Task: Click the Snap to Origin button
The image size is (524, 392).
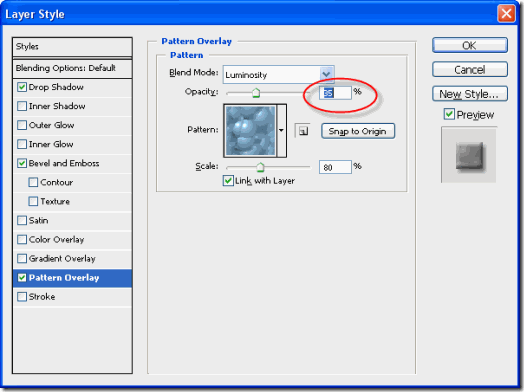Action: [358, 131]
